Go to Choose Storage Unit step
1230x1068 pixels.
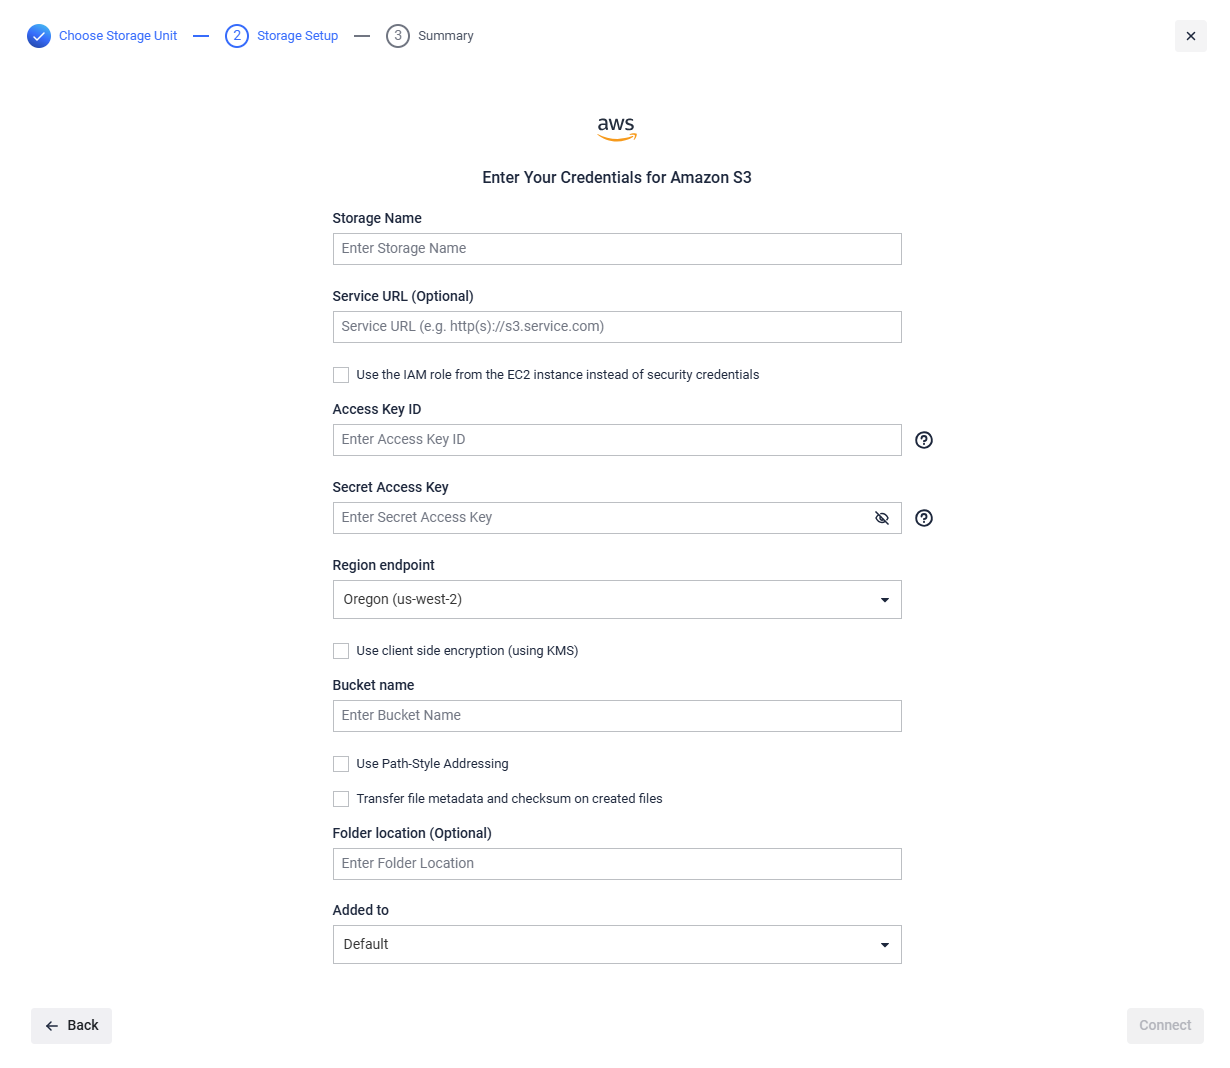click(x=118, y=36)
